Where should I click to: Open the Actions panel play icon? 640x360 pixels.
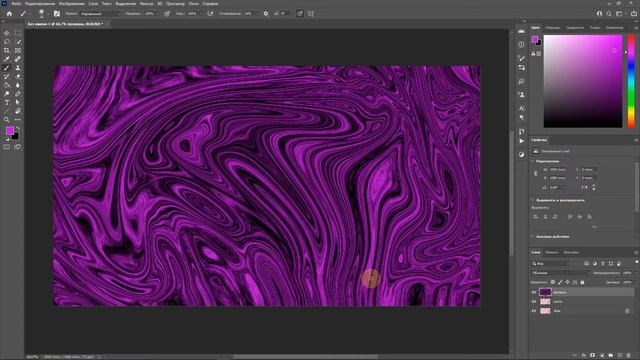click(x=522, y=141)
